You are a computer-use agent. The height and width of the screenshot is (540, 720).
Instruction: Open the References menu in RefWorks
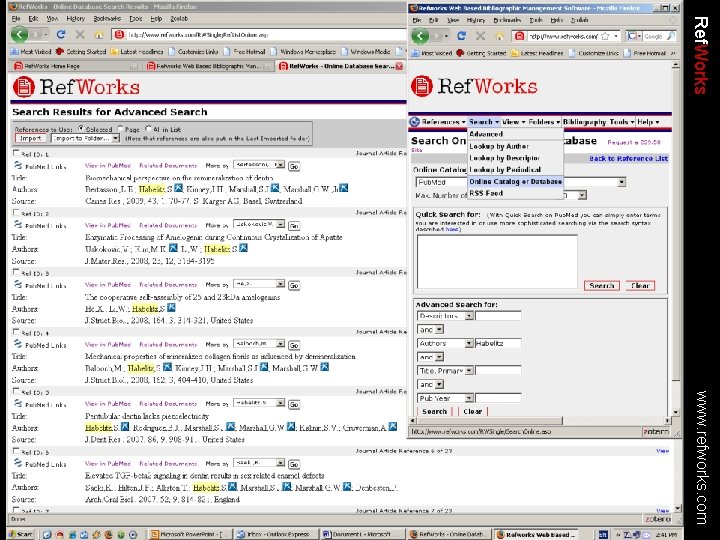pyautogui.click(x=444, y=122)
